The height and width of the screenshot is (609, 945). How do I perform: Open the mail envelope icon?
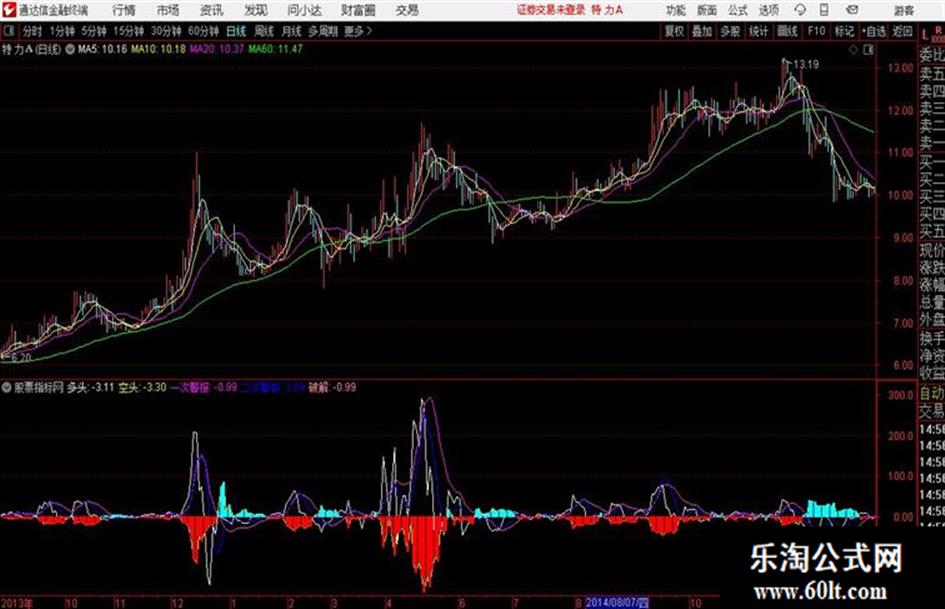(x=852, y=10)
